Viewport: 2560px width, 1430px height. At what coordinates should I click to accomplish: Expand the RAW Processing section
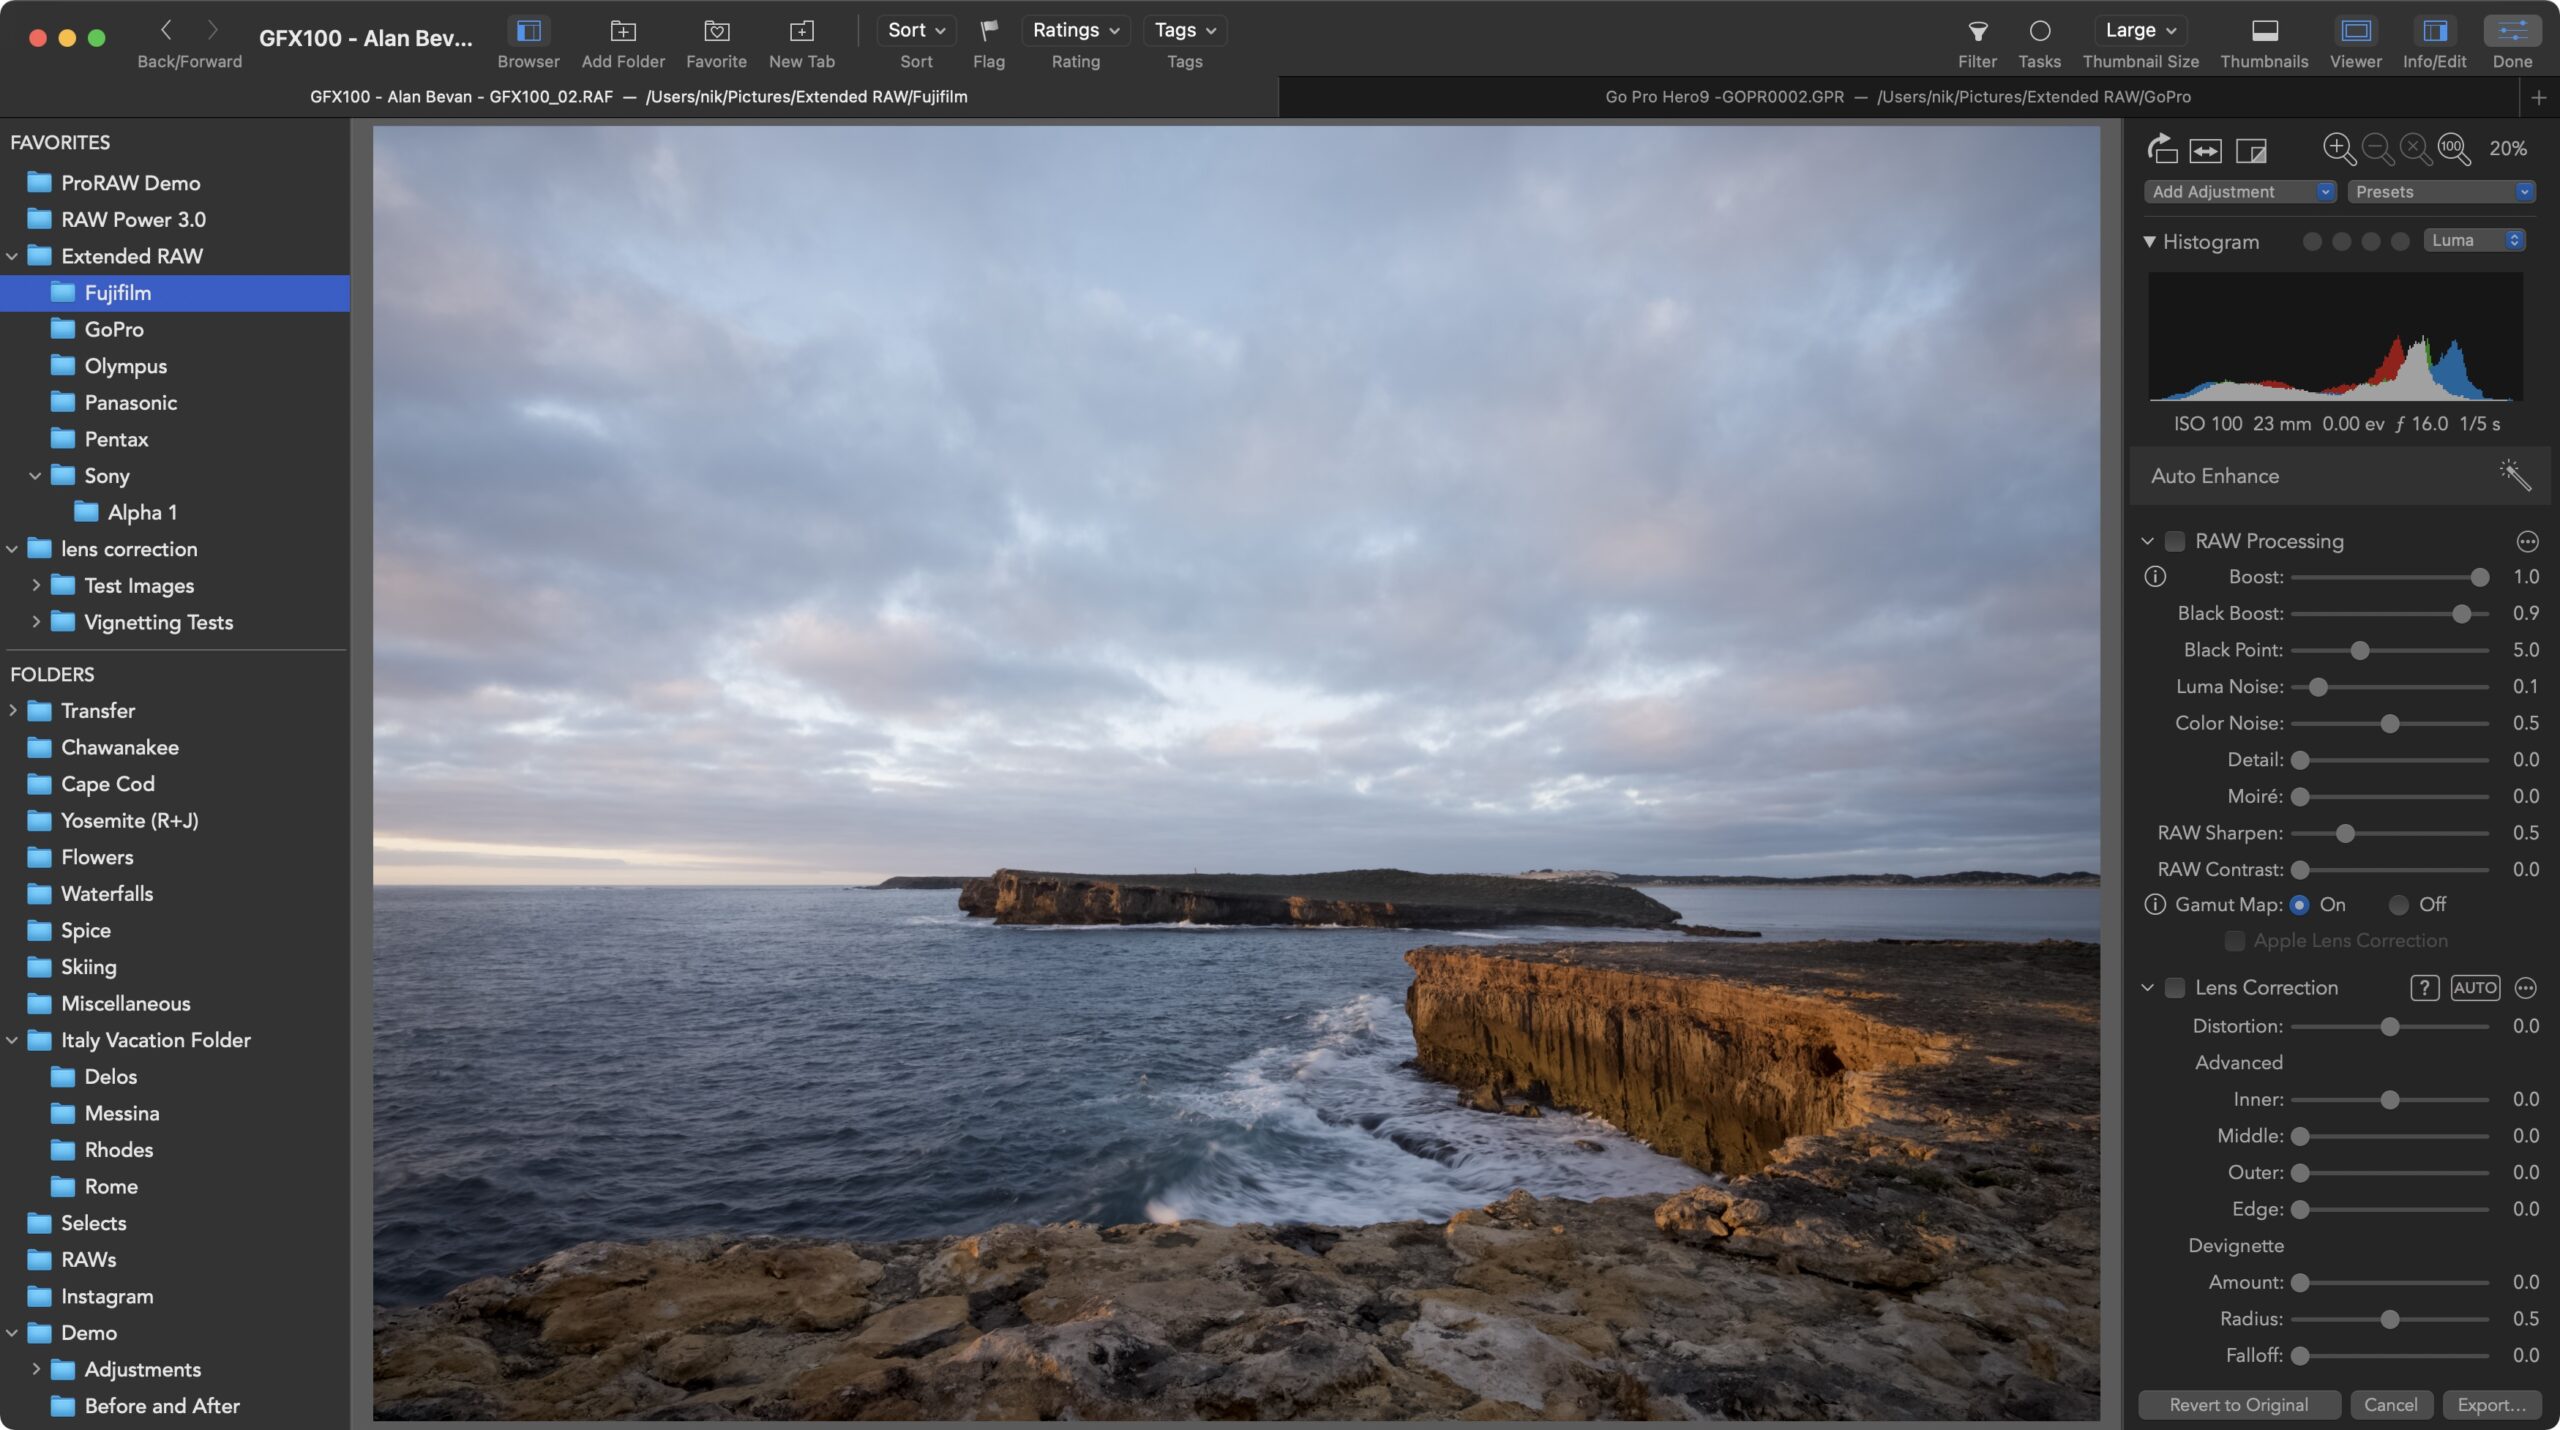[x=2147, y=540]
